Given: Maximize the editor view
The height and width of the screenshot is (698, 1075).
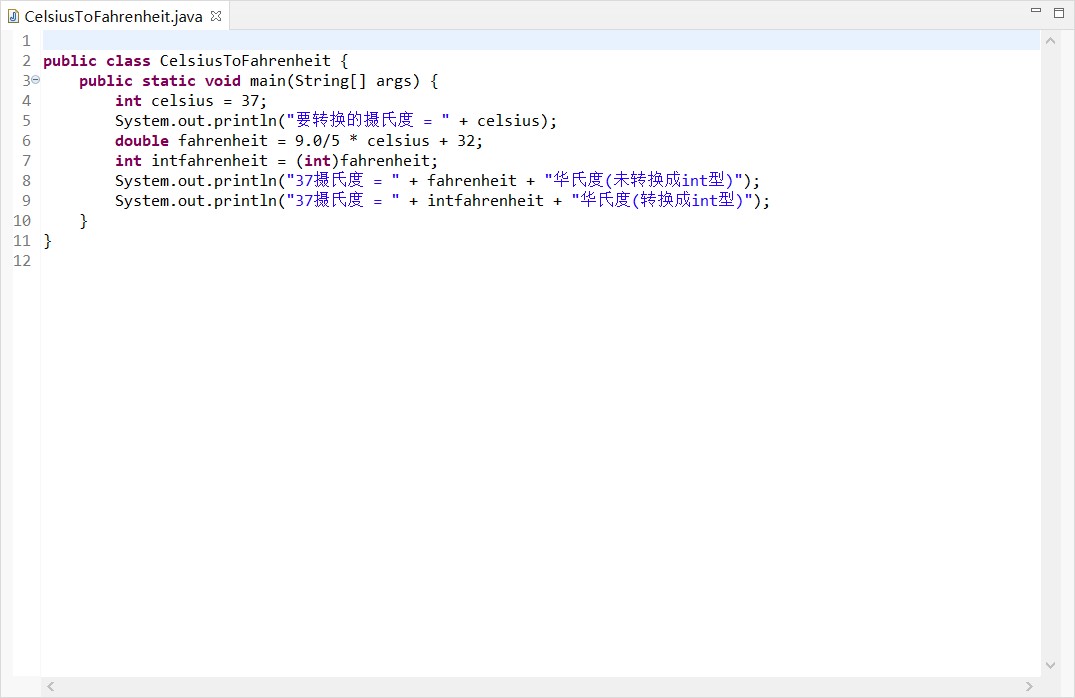Looking at the screenshot, I should [x=1059, y=12].
